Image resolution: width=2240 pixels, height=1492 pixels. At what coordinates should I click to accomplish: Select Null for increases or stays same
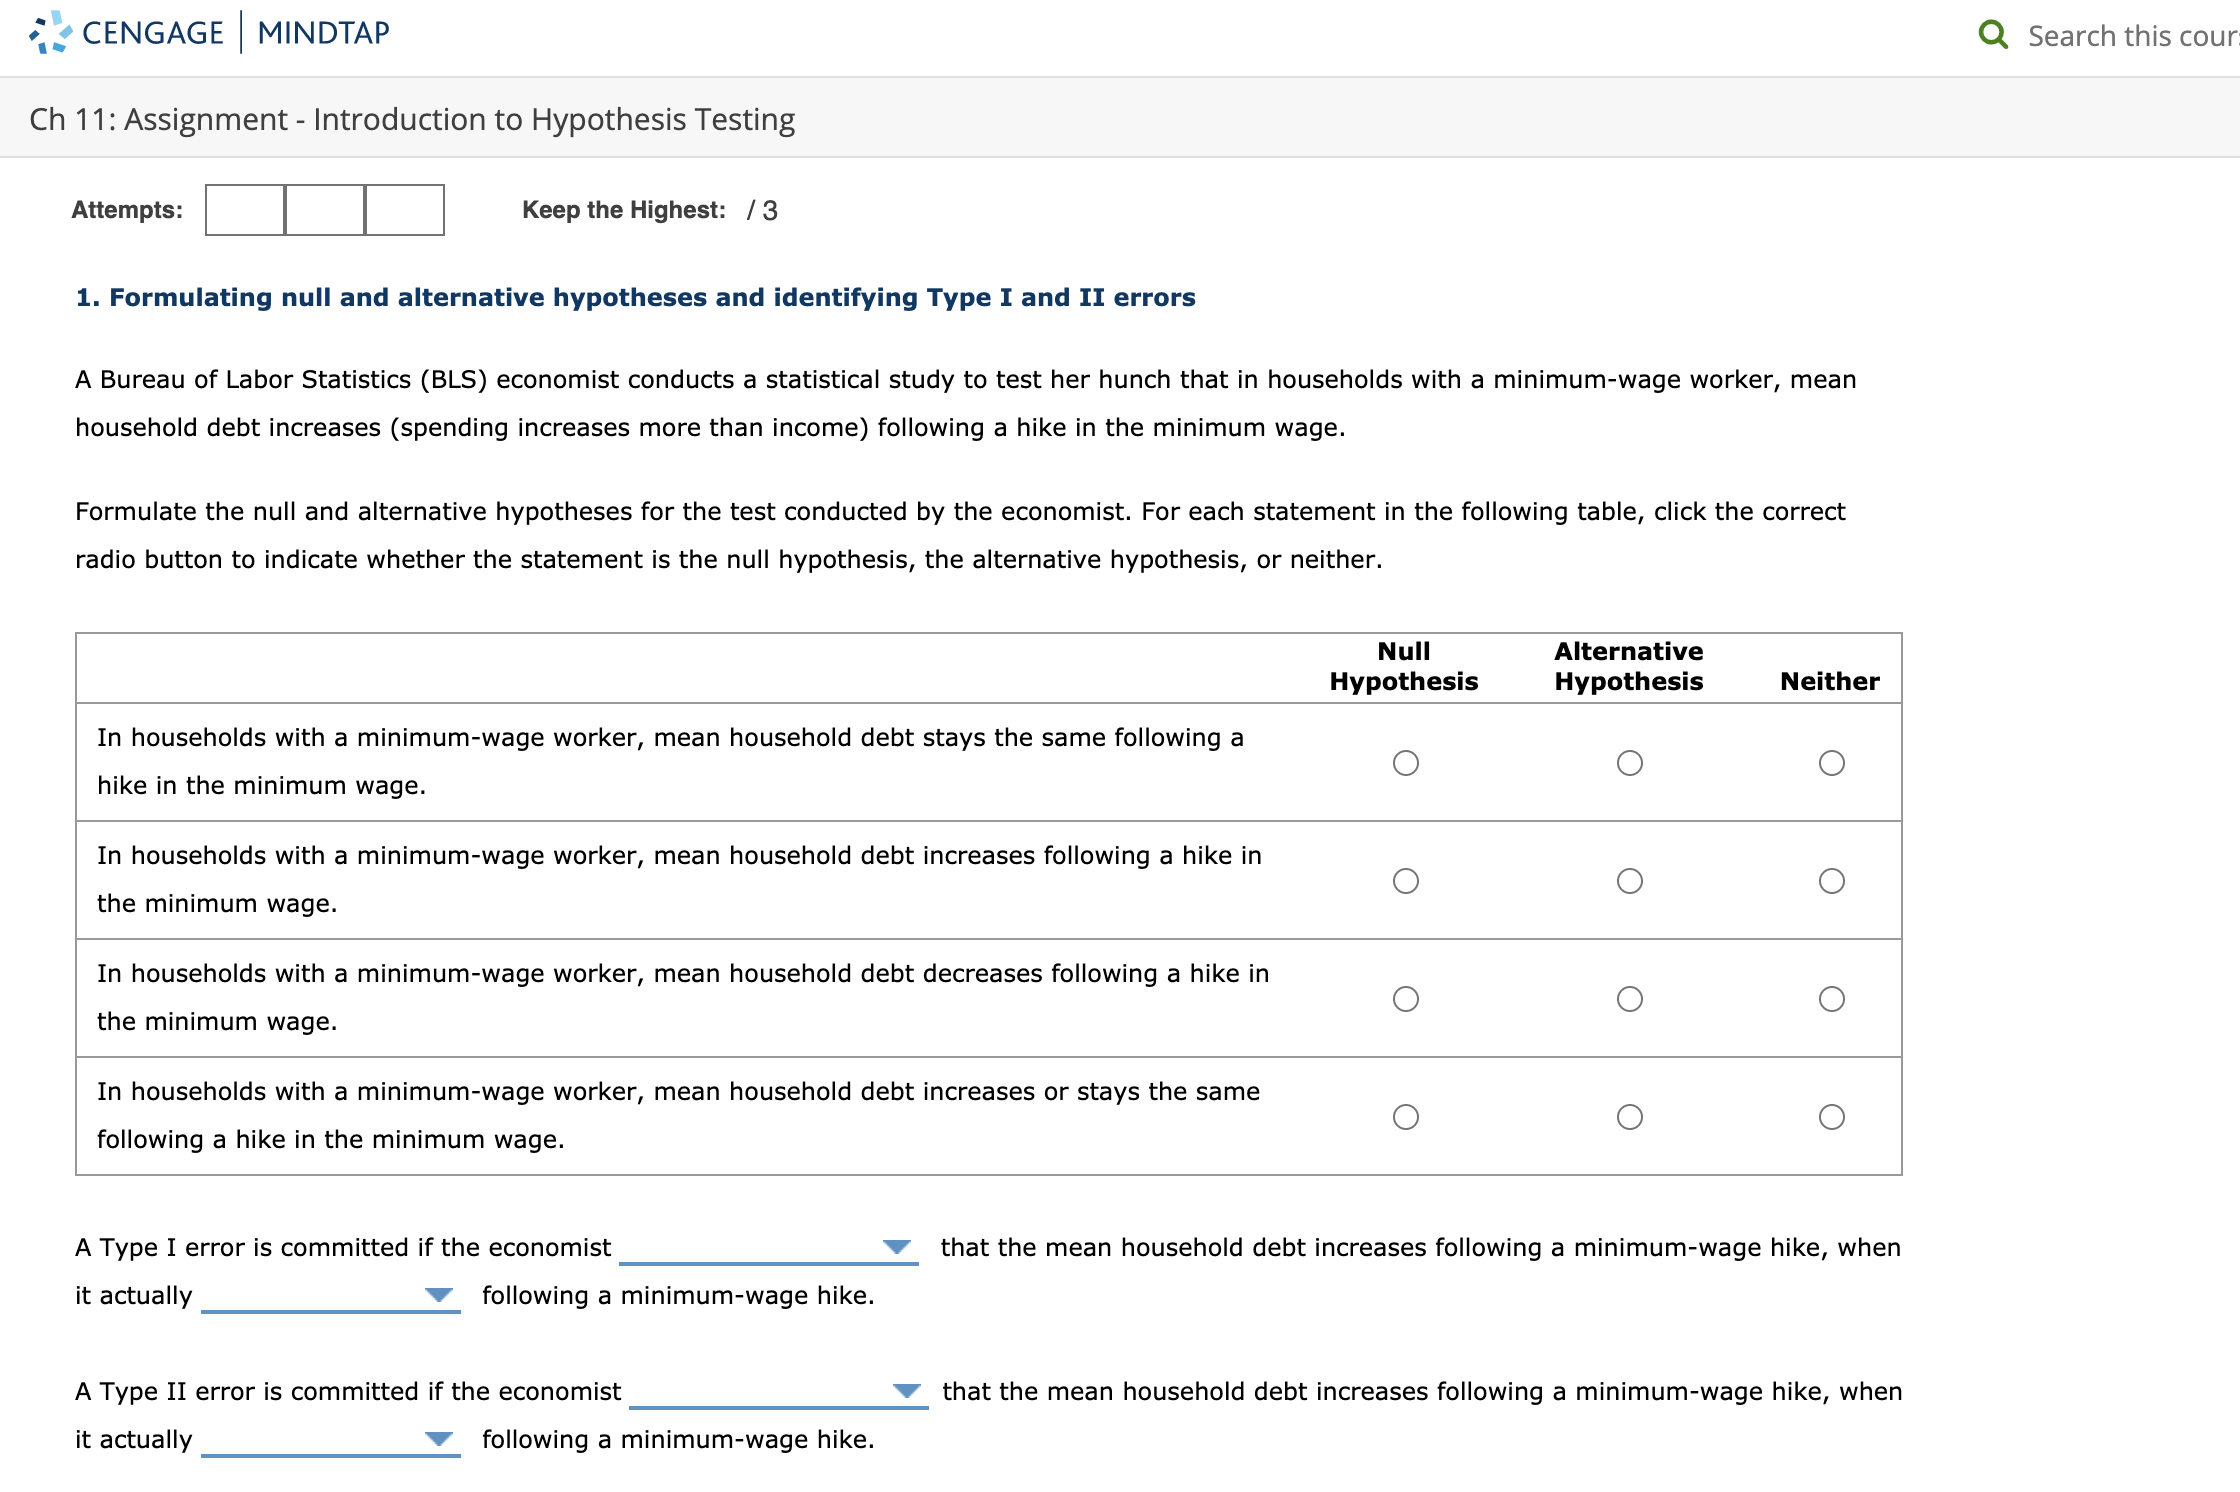[1405, 1117]
